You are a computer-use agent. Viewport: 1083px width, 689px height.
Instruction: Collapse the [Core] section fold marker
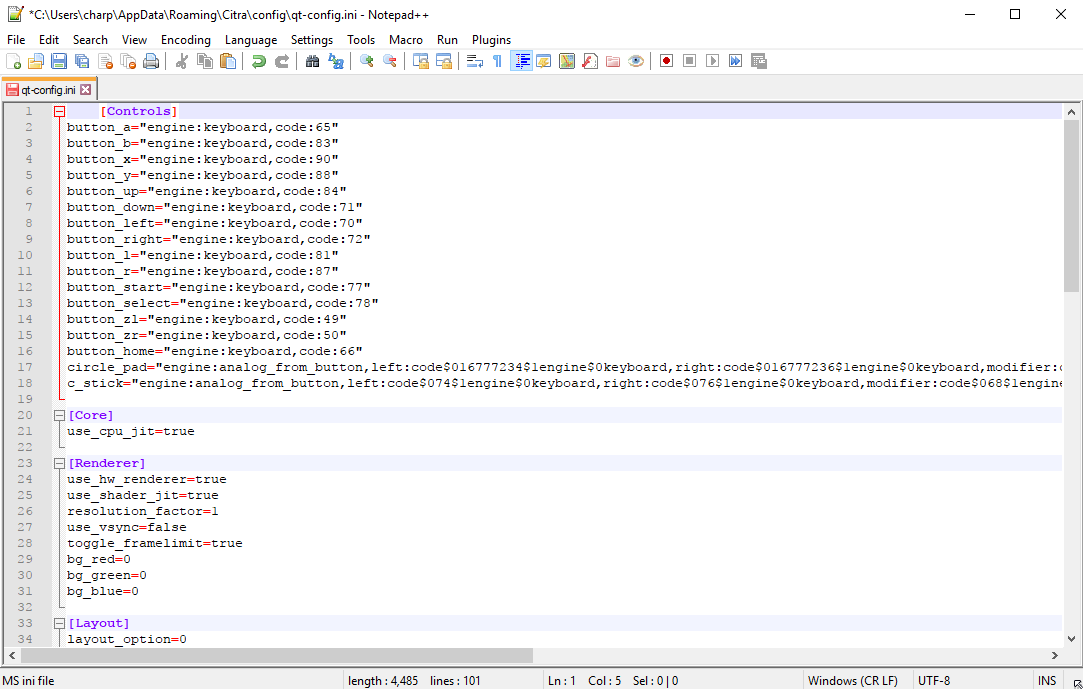(x=60, y=416)
